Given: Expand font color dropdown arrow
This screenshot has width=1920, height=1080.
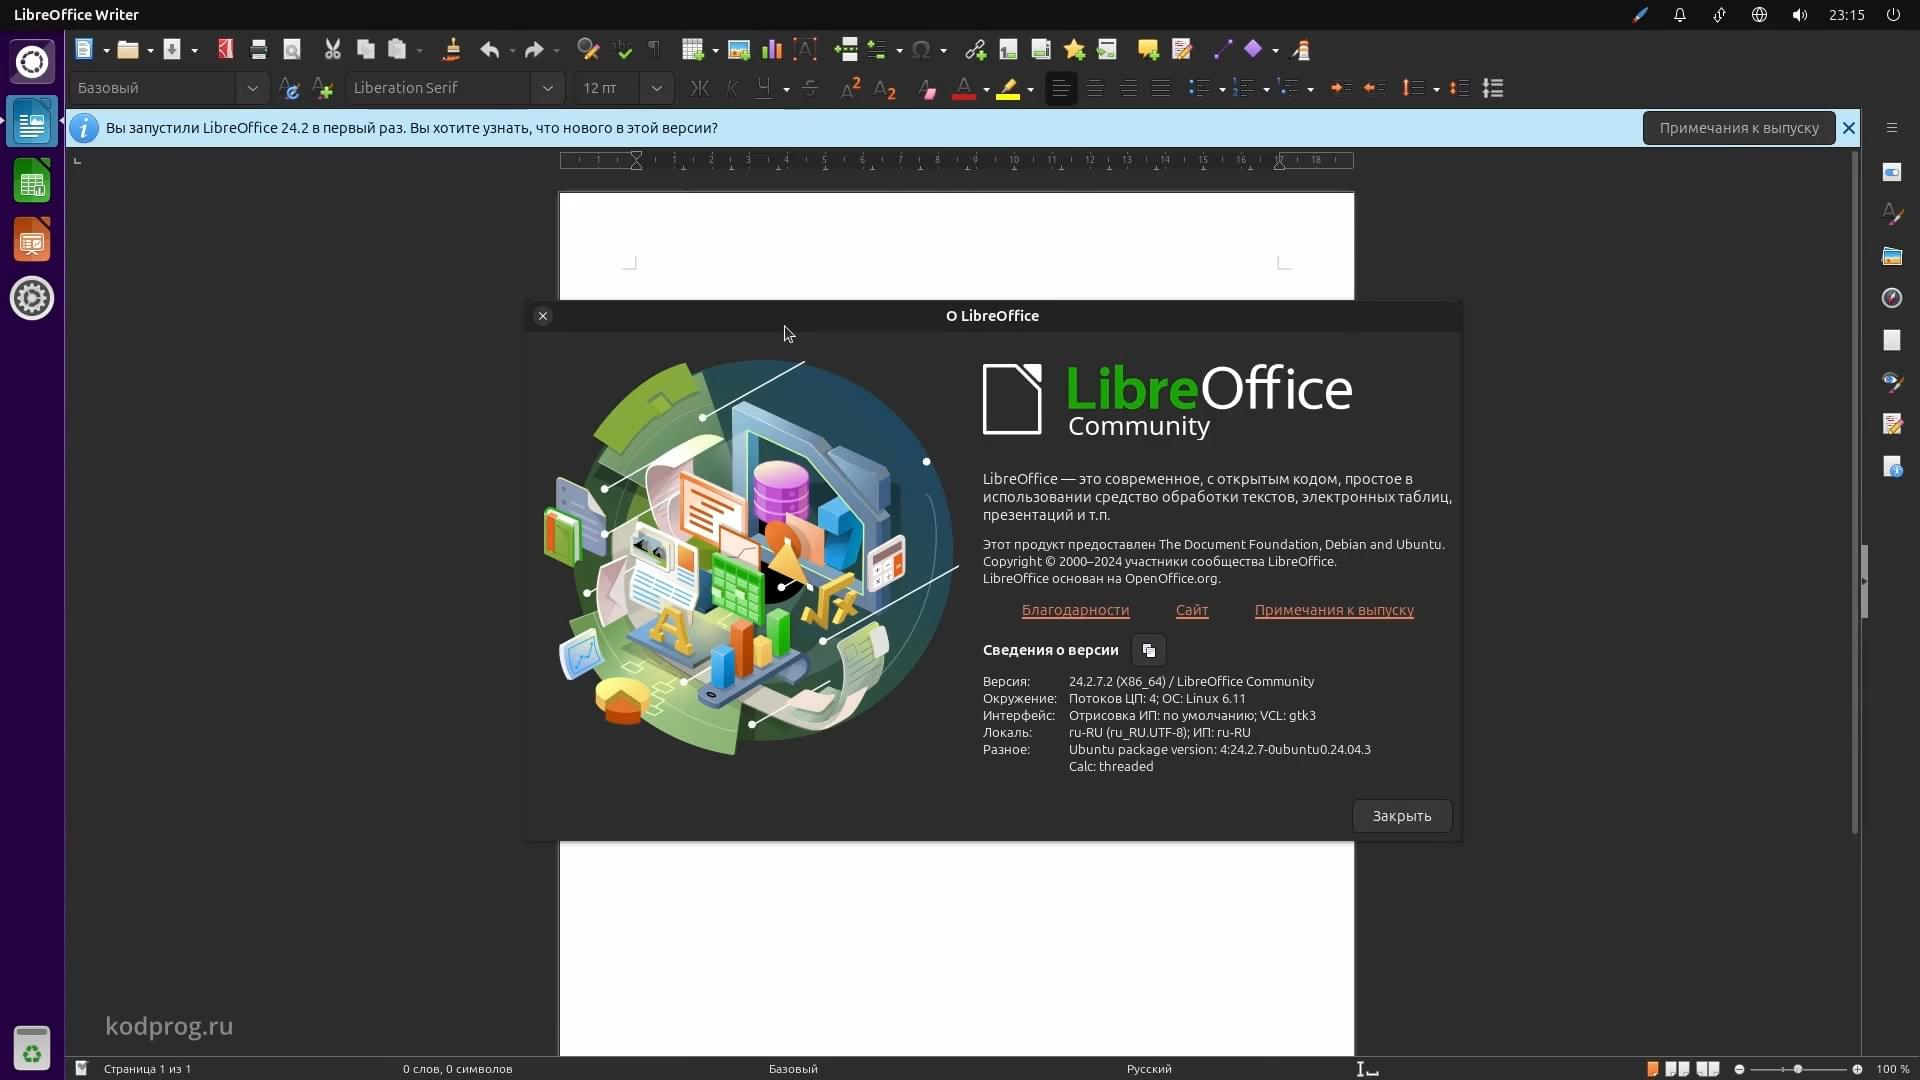Looking at the screenshot, I should (x=986, y=89).
